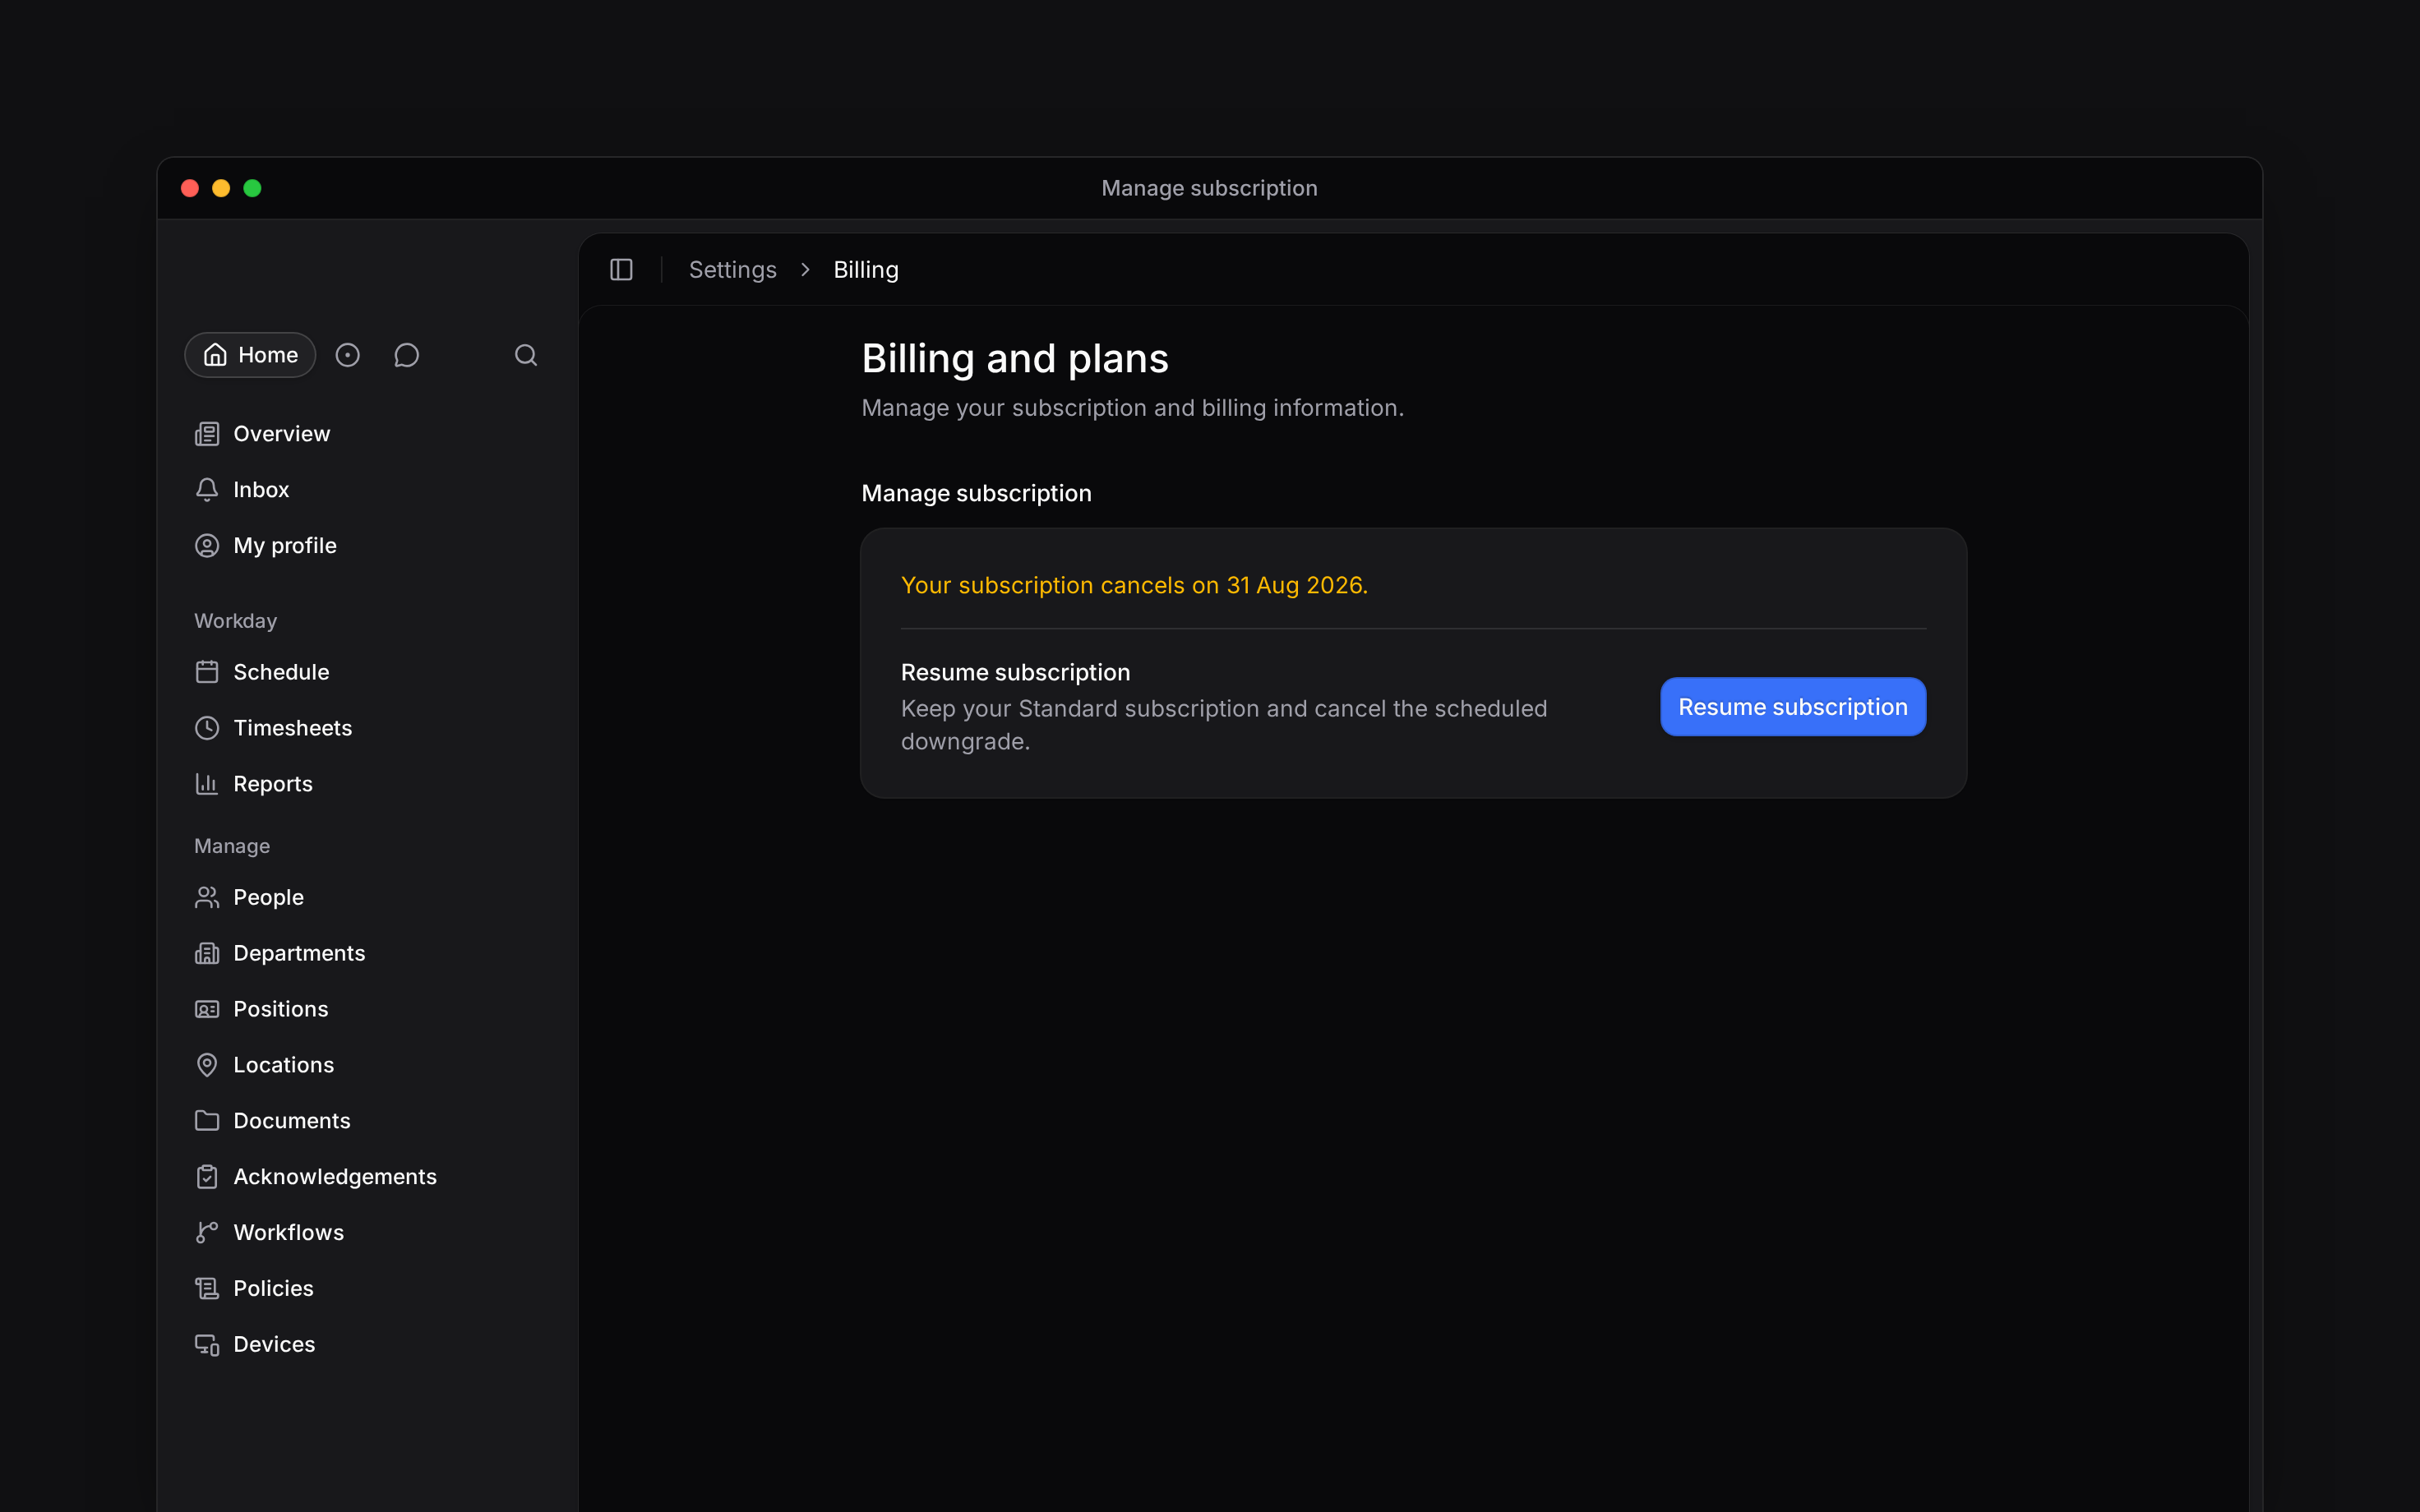Screen dimensions: 2420x1512
Task: Click the Departments building icon
Action: (207, 953)
